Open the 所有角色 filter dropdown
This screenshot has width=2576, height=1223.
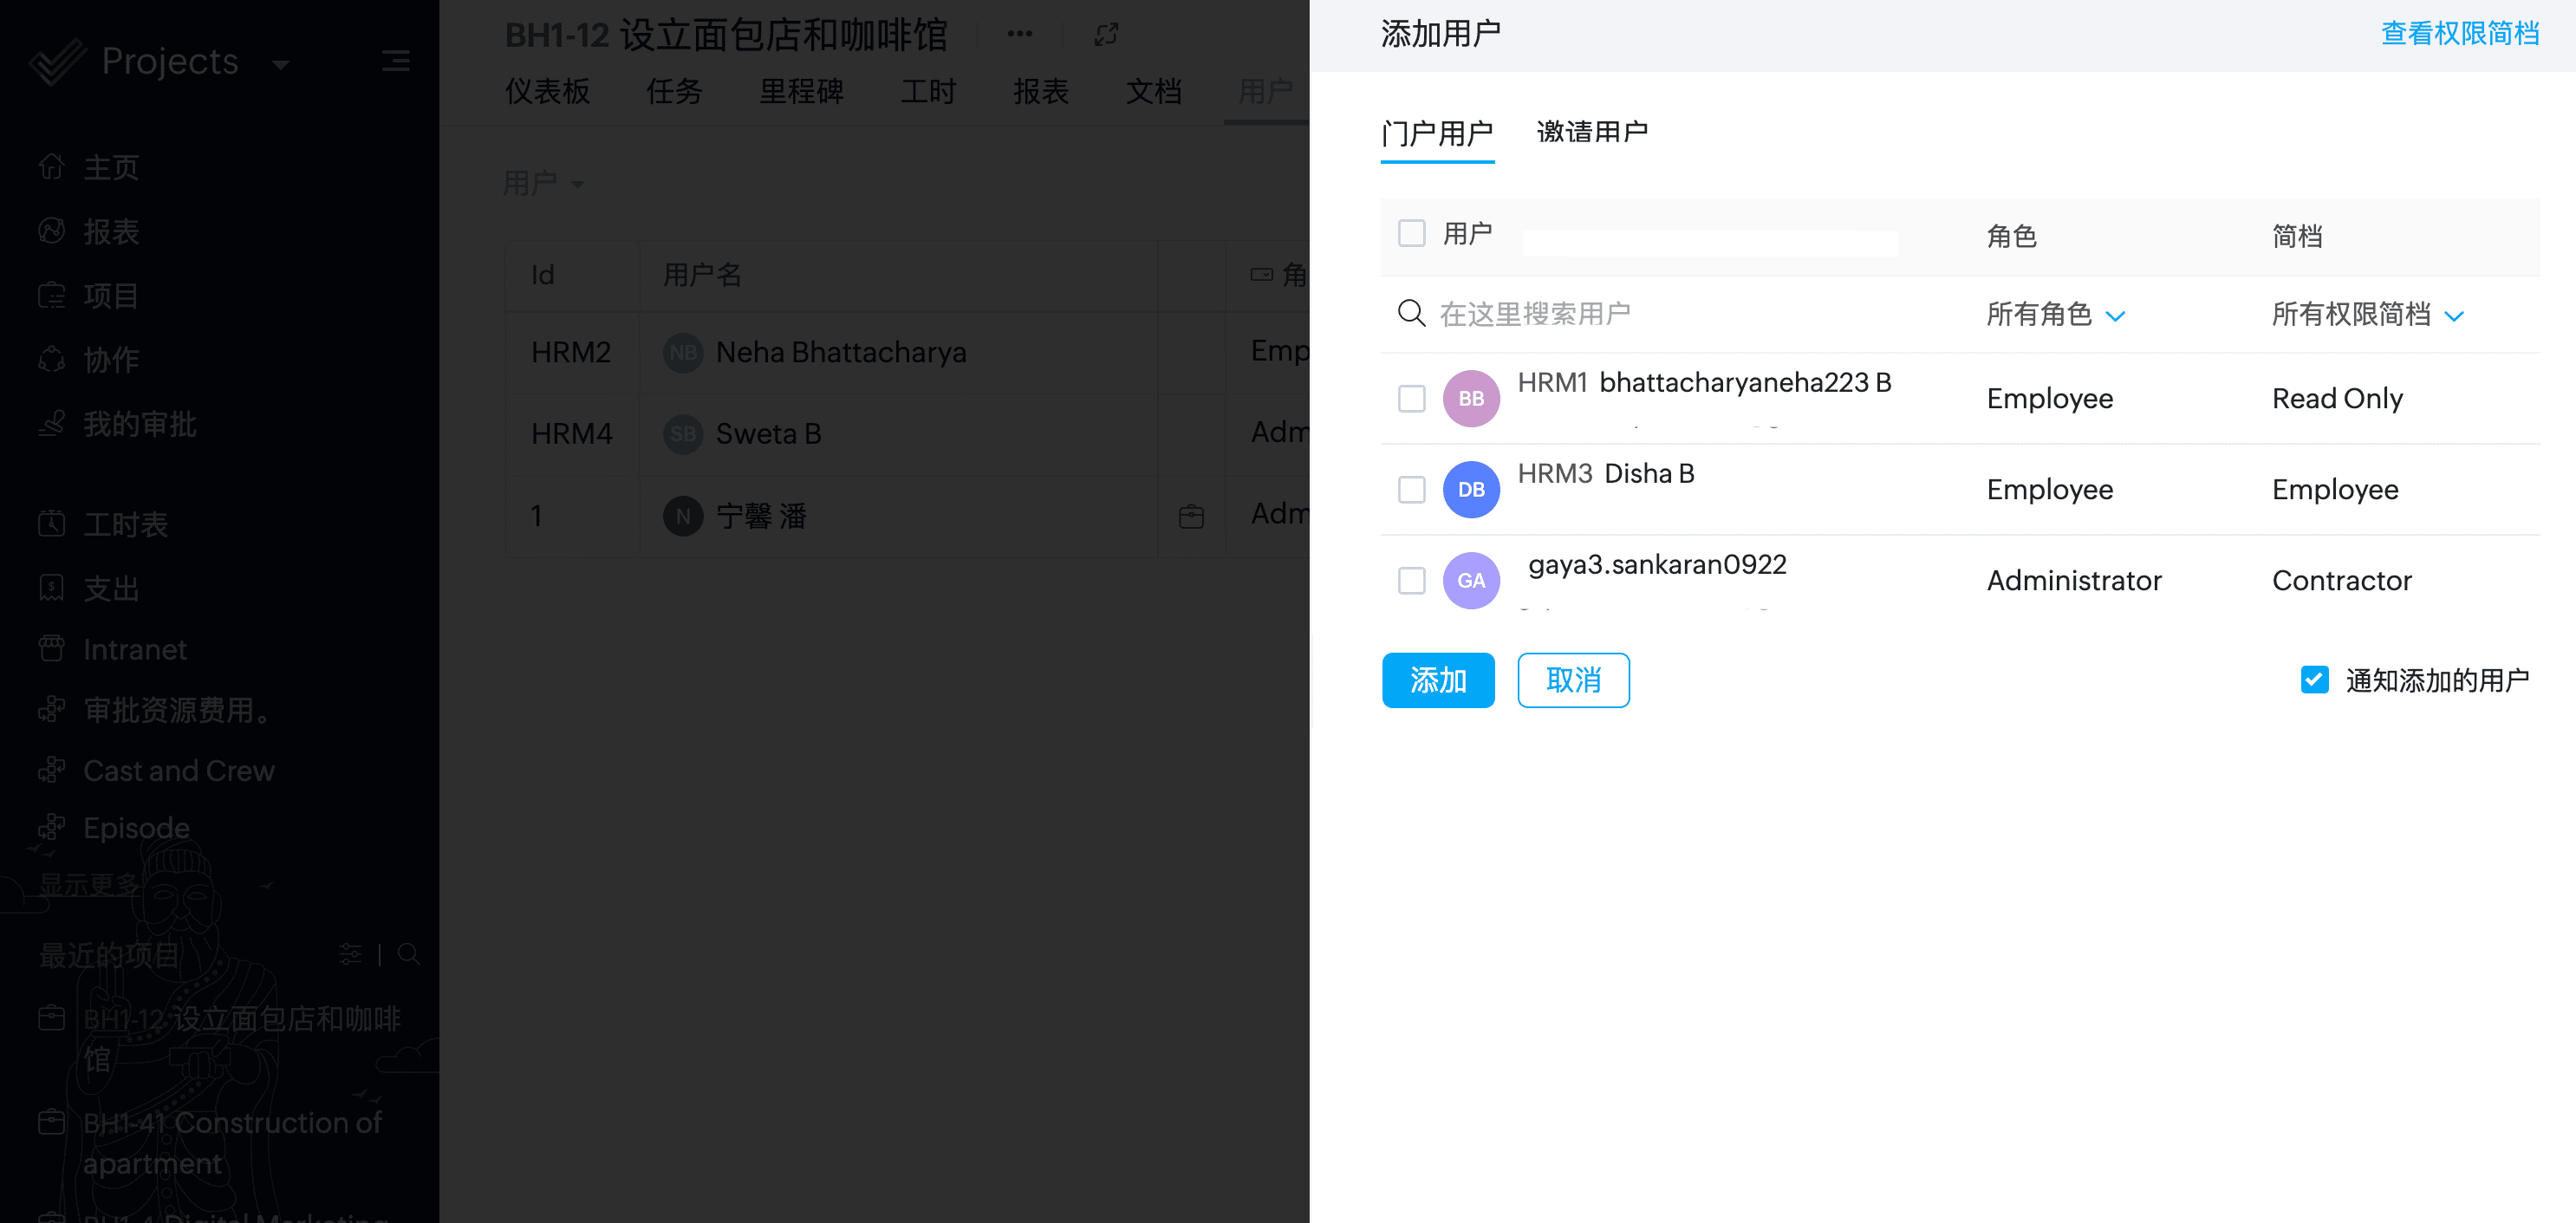tap(2054, 315)
